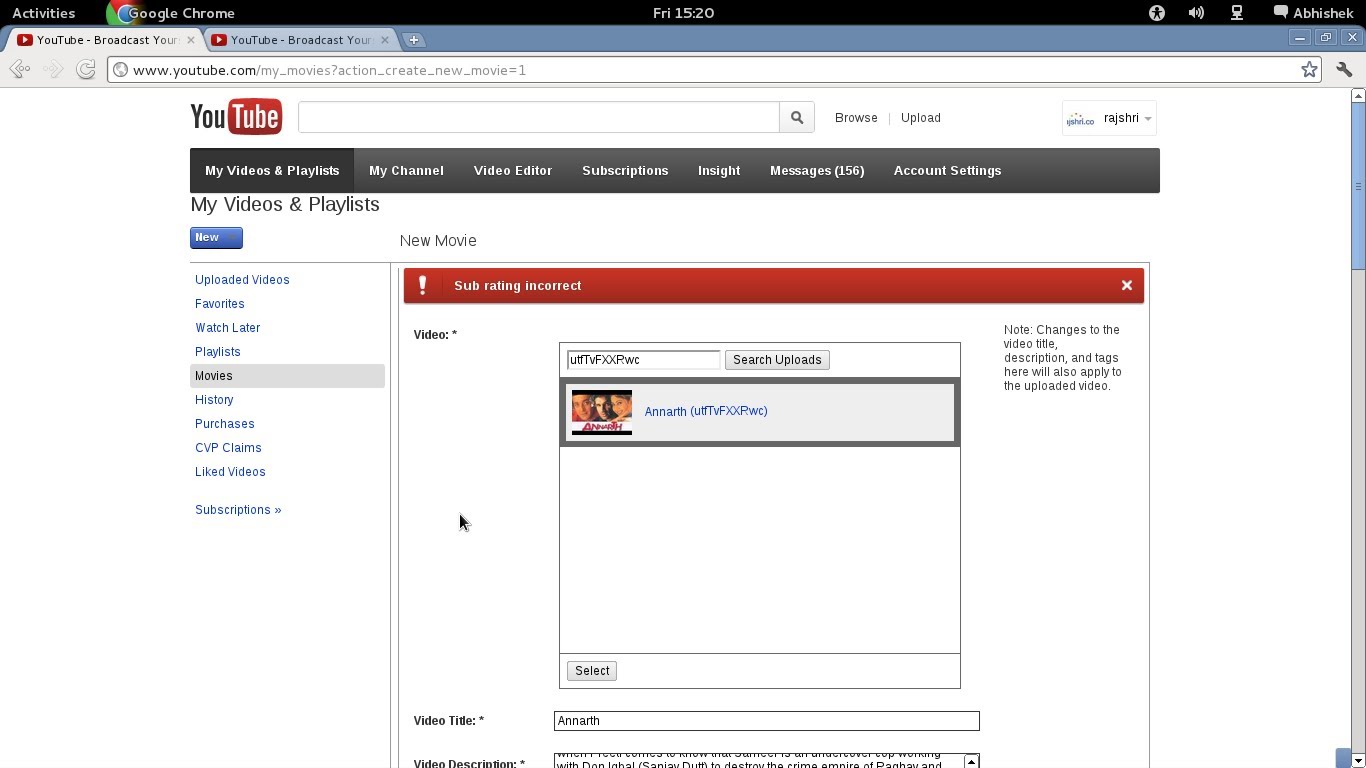Click the Video Description text area

tap(758, 761)
